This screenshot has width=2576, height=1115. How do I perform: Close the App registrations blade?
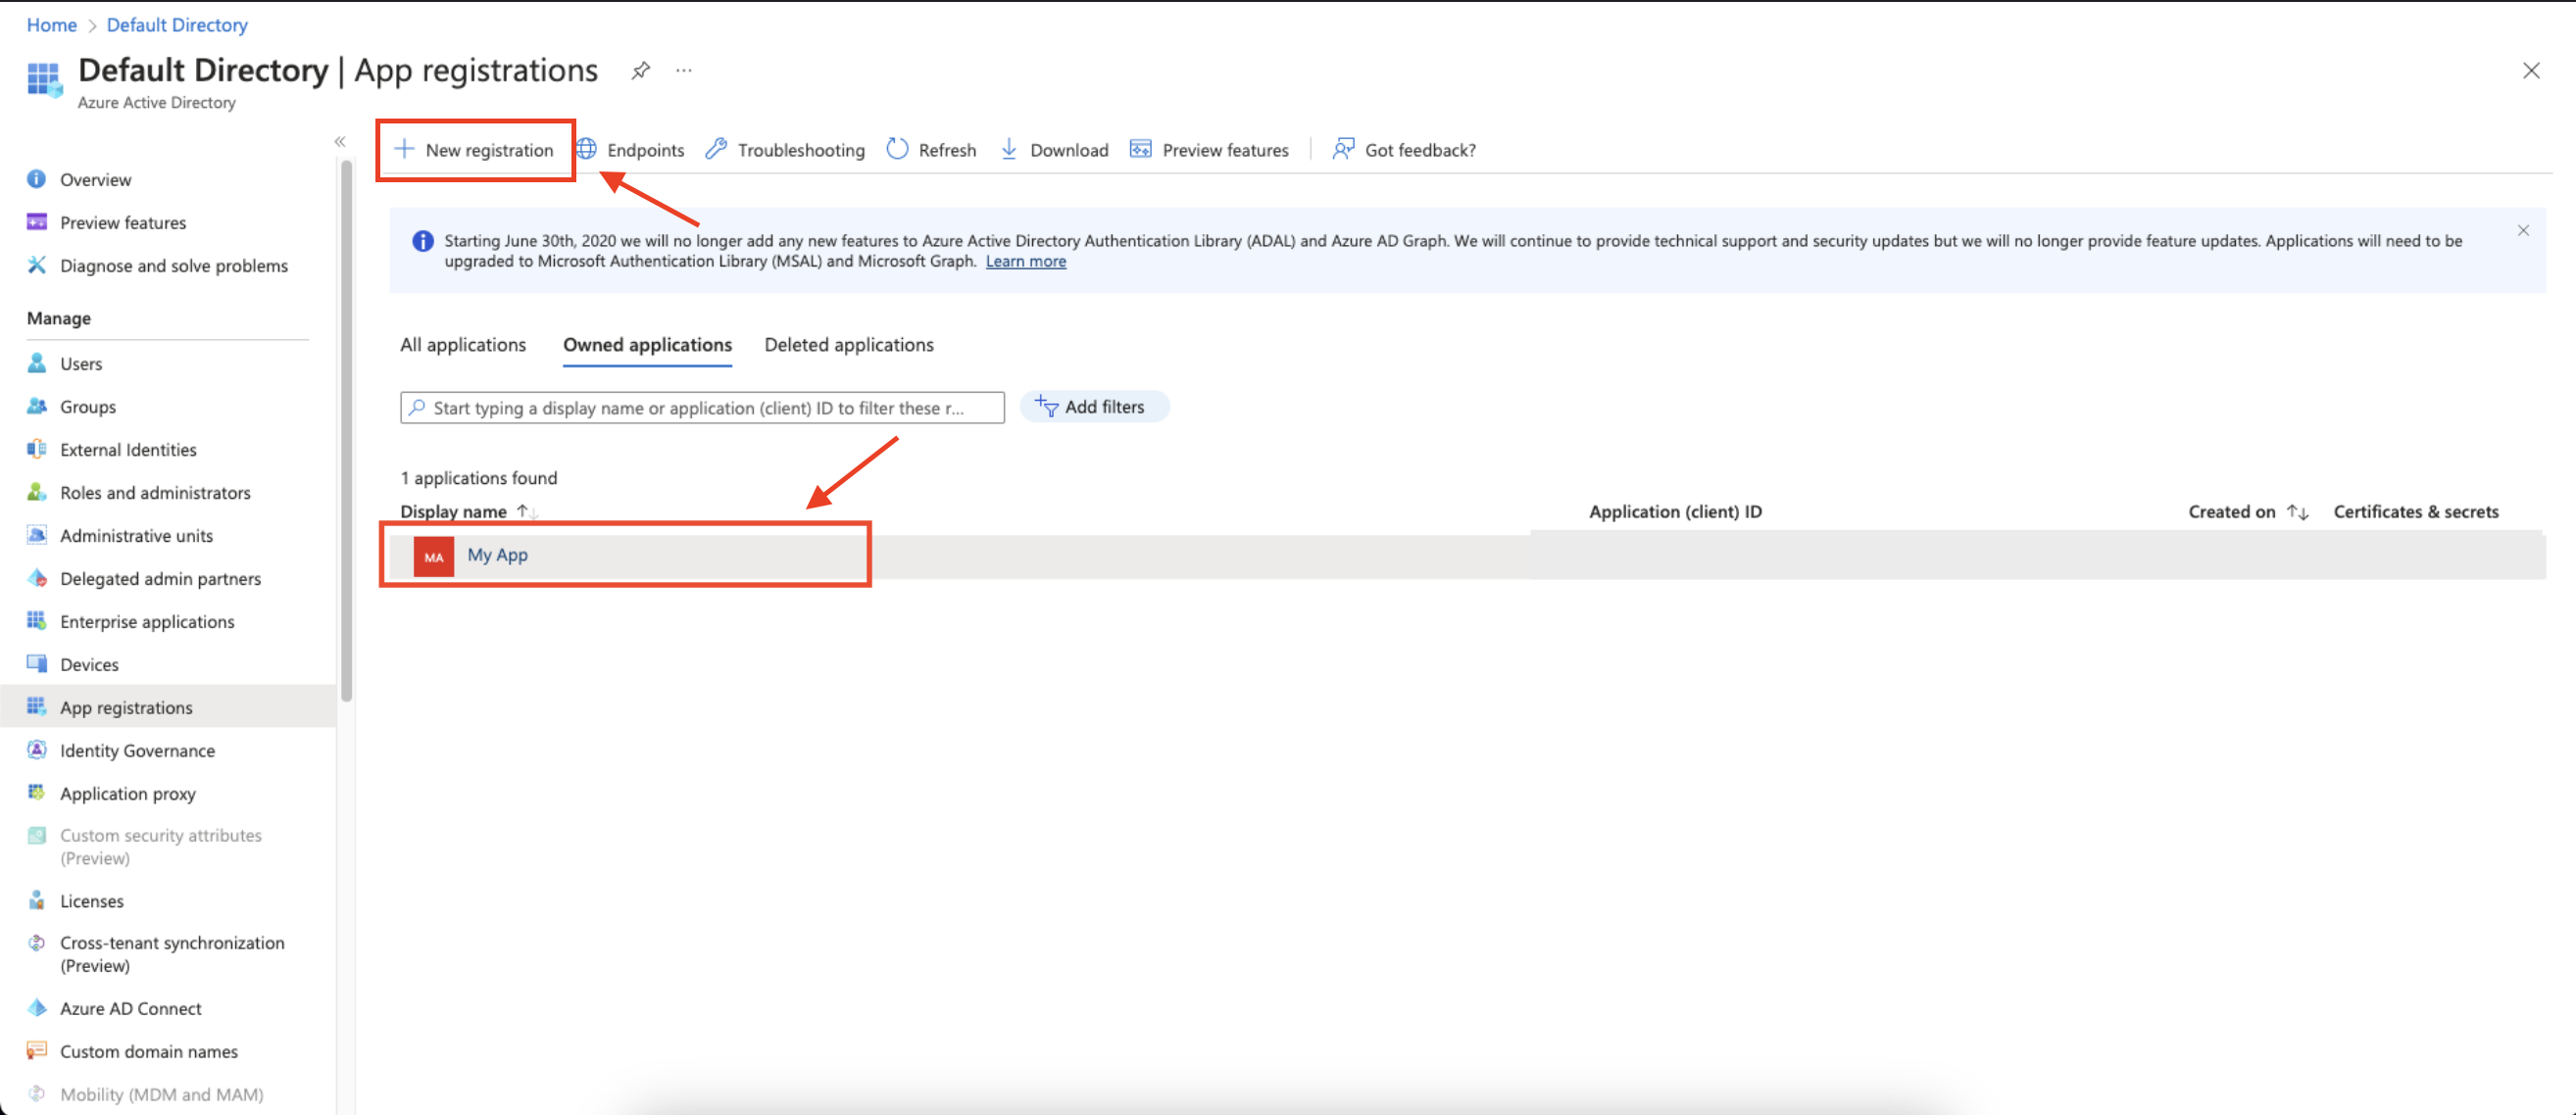[x=2531, y=70]
